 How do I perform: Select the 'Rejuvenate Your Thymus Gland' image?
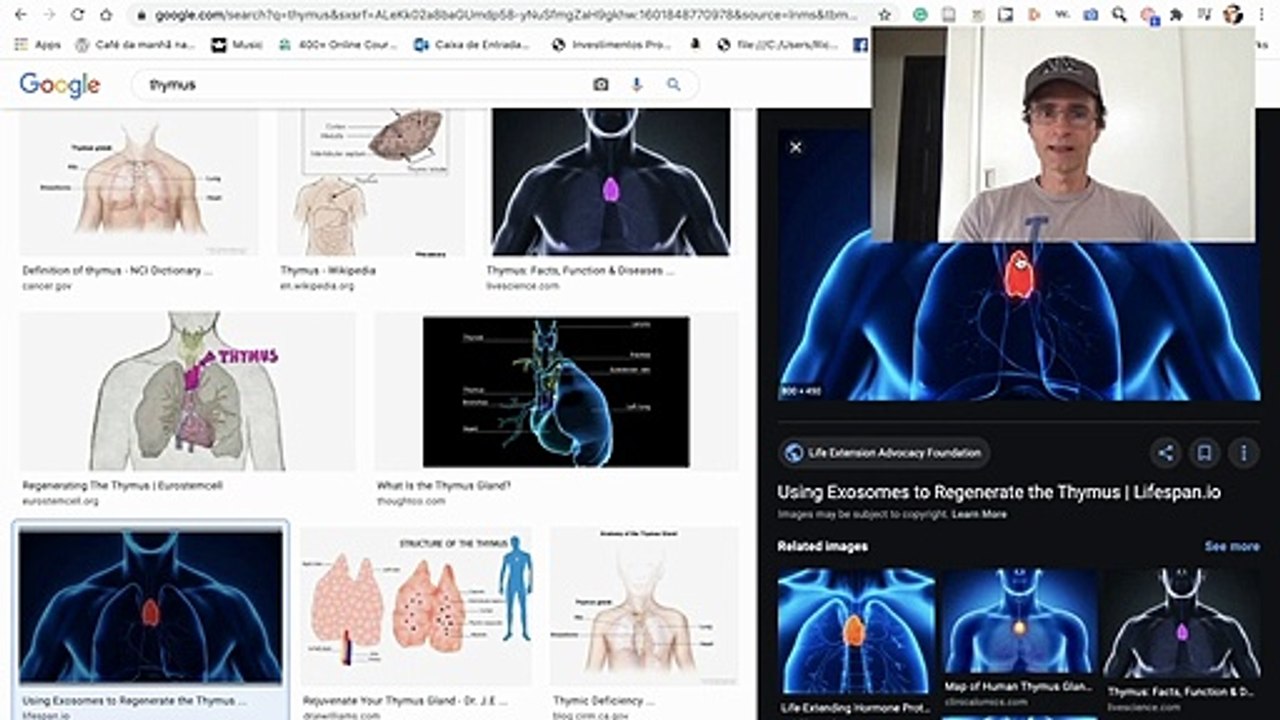417,606
